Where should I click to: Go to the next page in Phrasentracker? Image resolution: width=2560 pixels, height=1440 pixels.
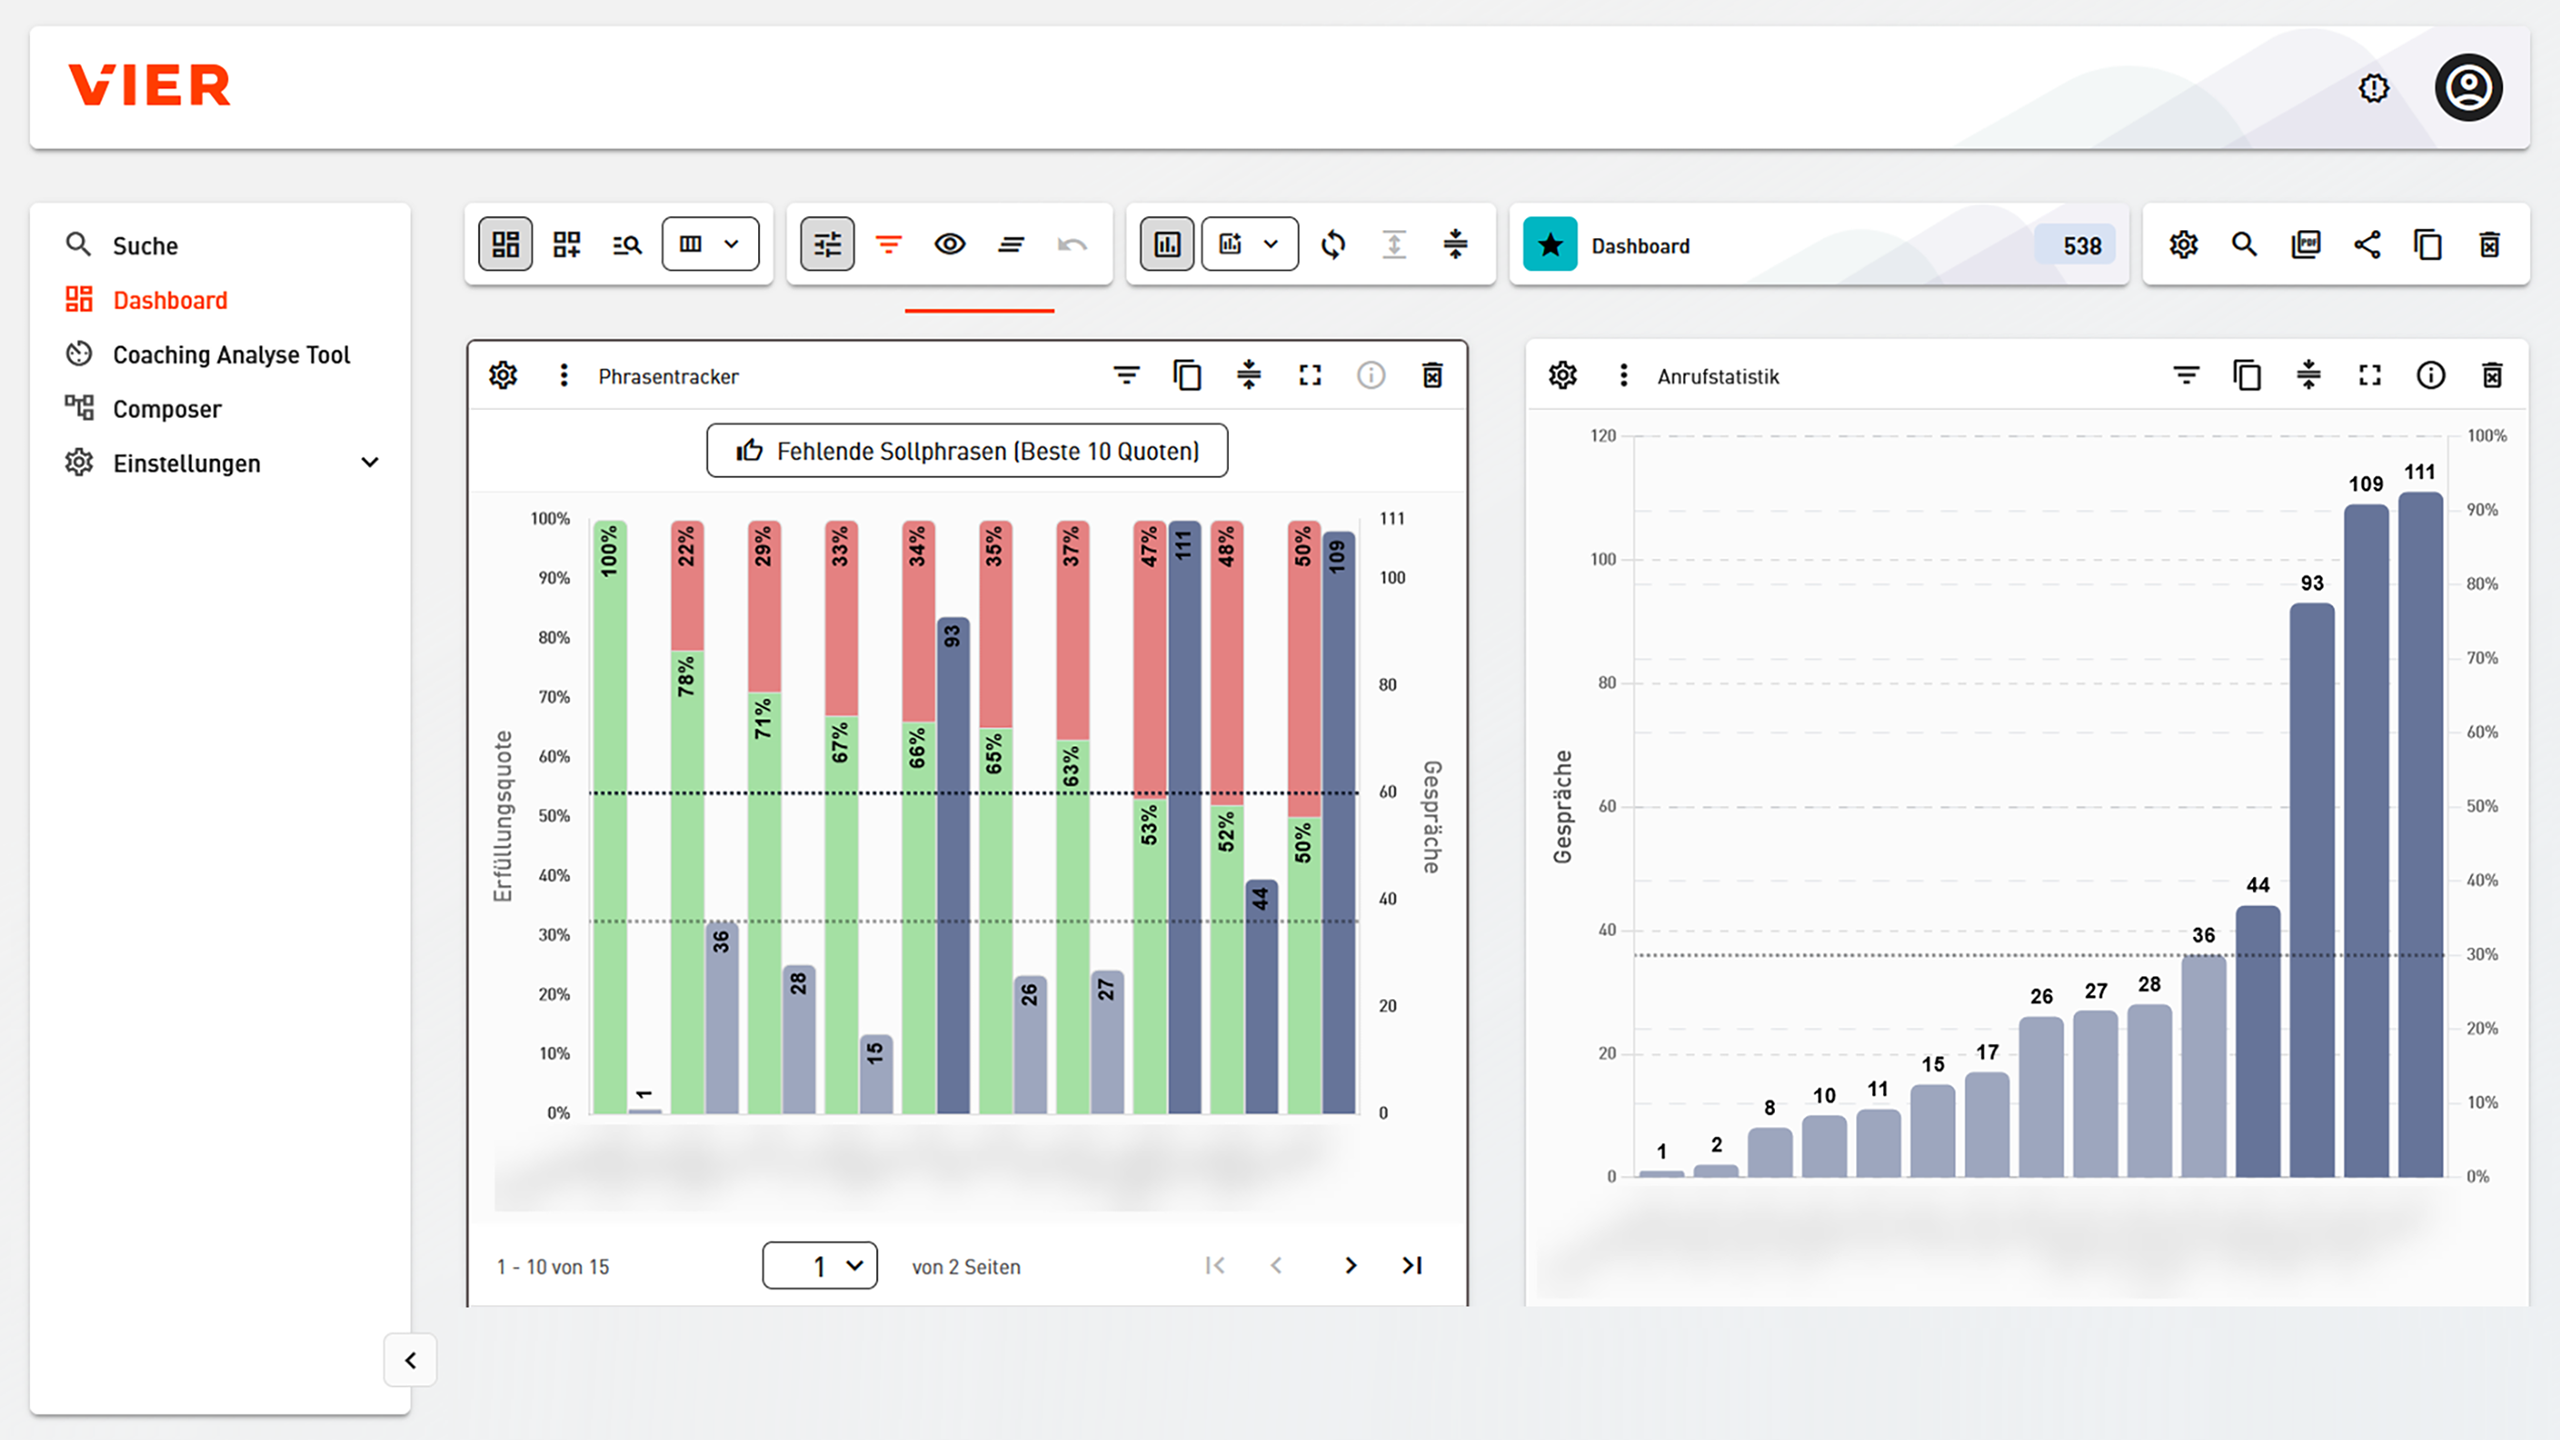(x=1350, y=1266)
